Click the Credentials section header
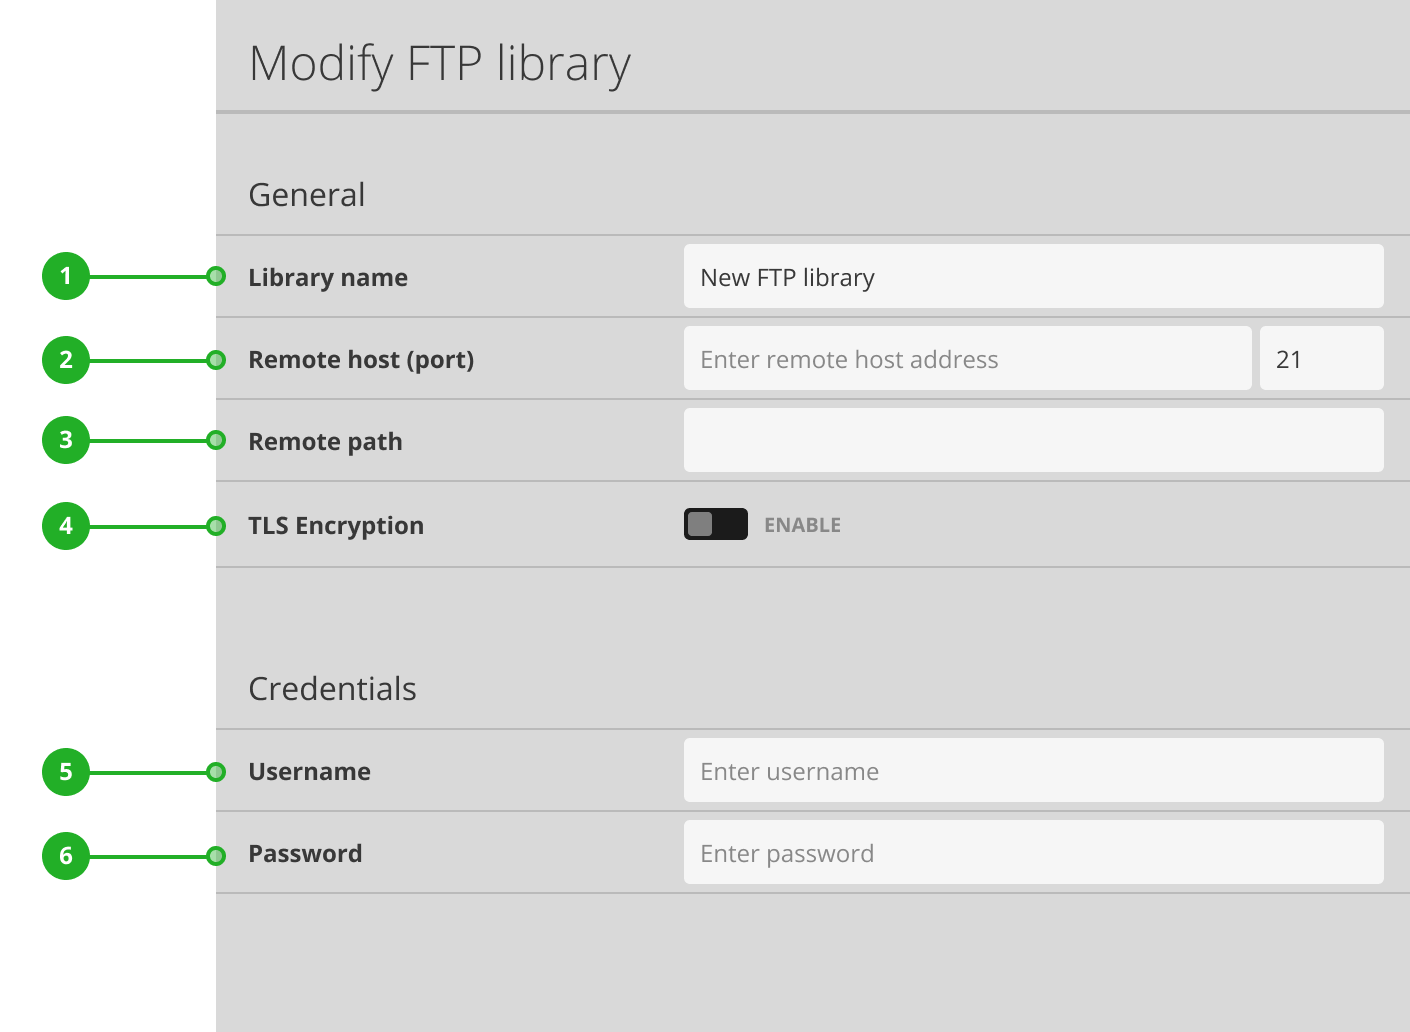 pos(333,688)
